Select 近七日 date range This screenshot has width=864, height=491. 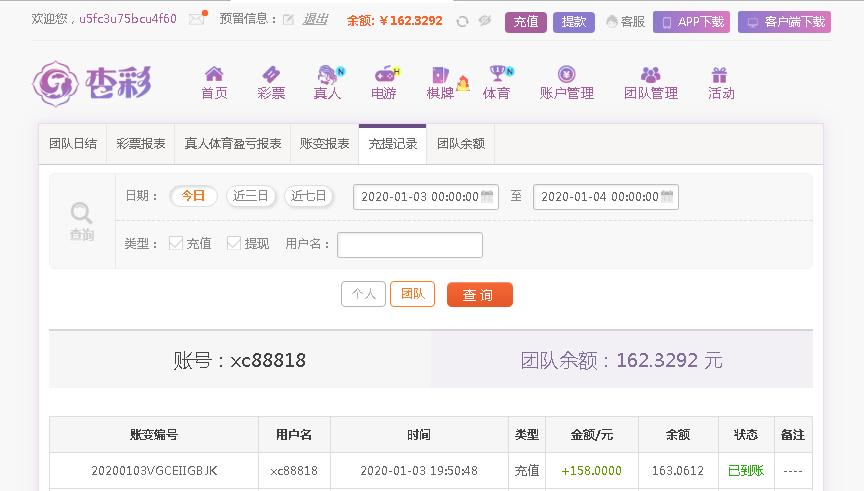tap(309, 196)
